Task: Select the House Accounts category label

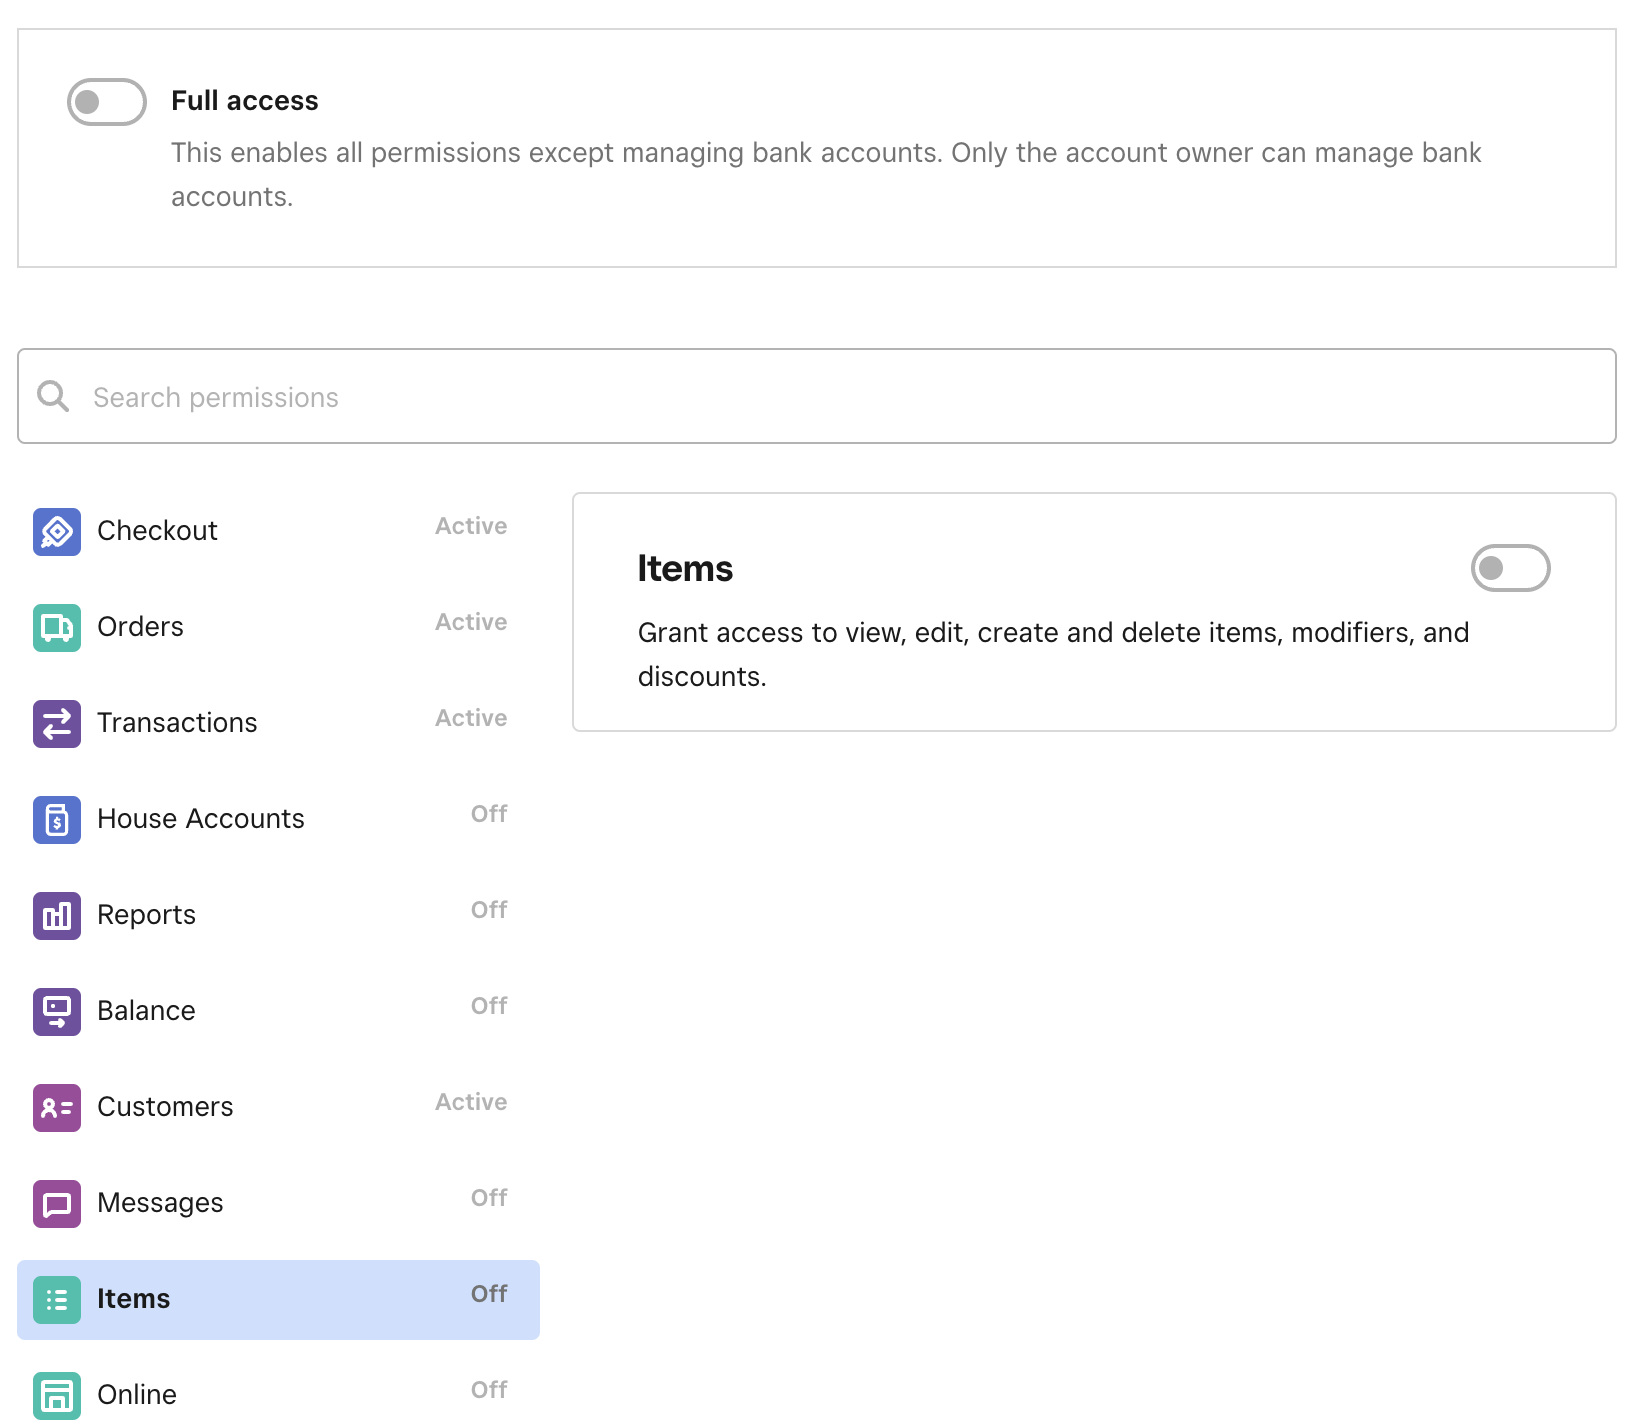Action: [201, 819]
